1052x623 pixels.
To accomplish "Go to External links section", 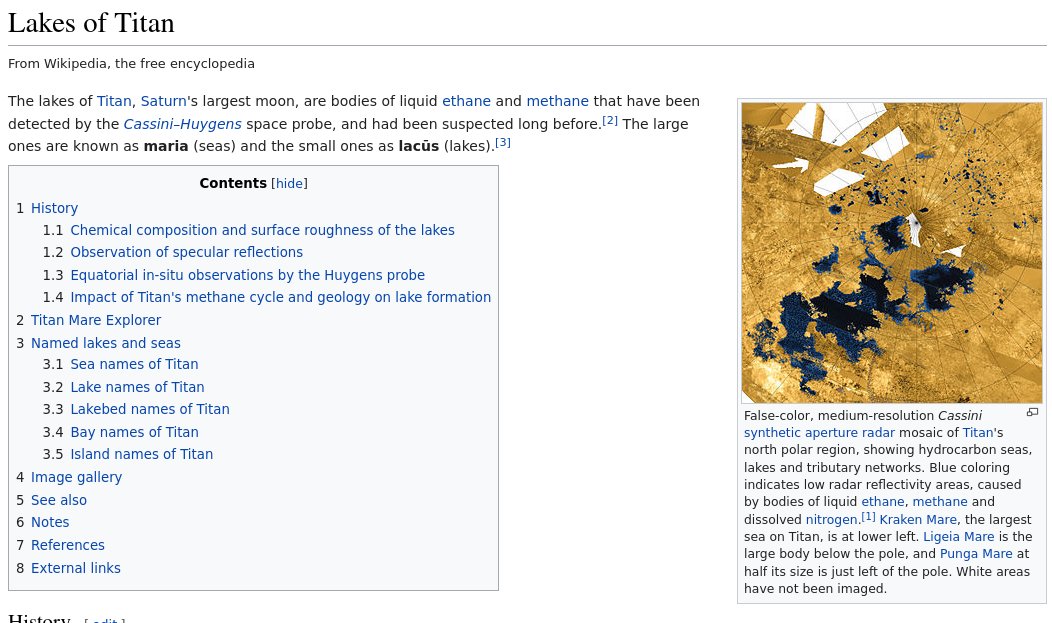I will click(x=75, y=568).
